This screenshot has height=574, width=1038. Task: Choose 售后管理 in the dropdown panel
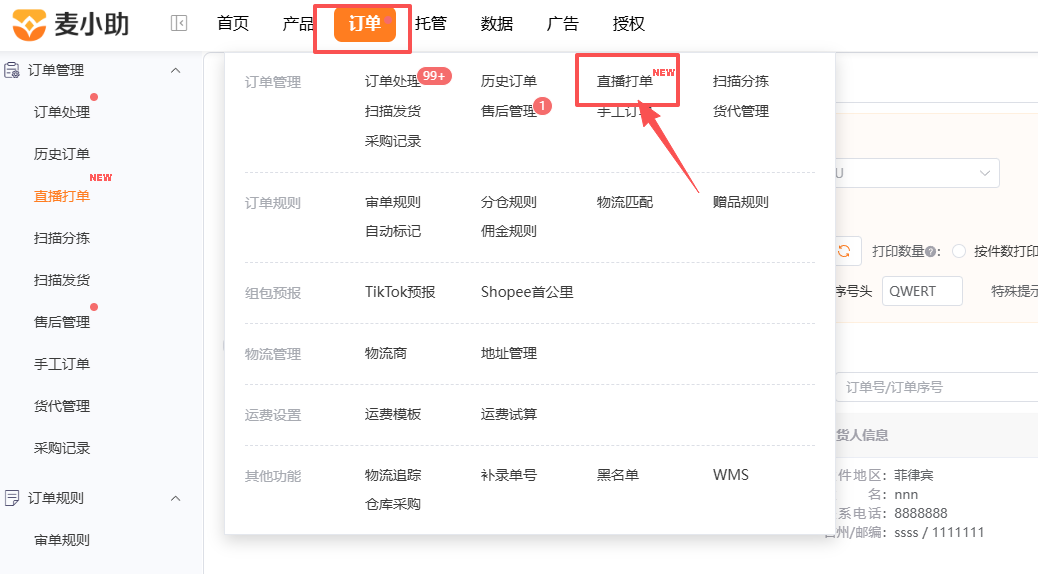[508, 111]
